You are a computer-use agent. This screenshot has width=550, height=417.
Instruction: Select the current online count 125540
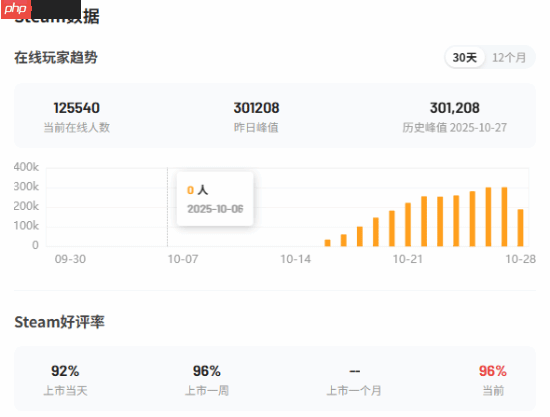click(76, 108)
